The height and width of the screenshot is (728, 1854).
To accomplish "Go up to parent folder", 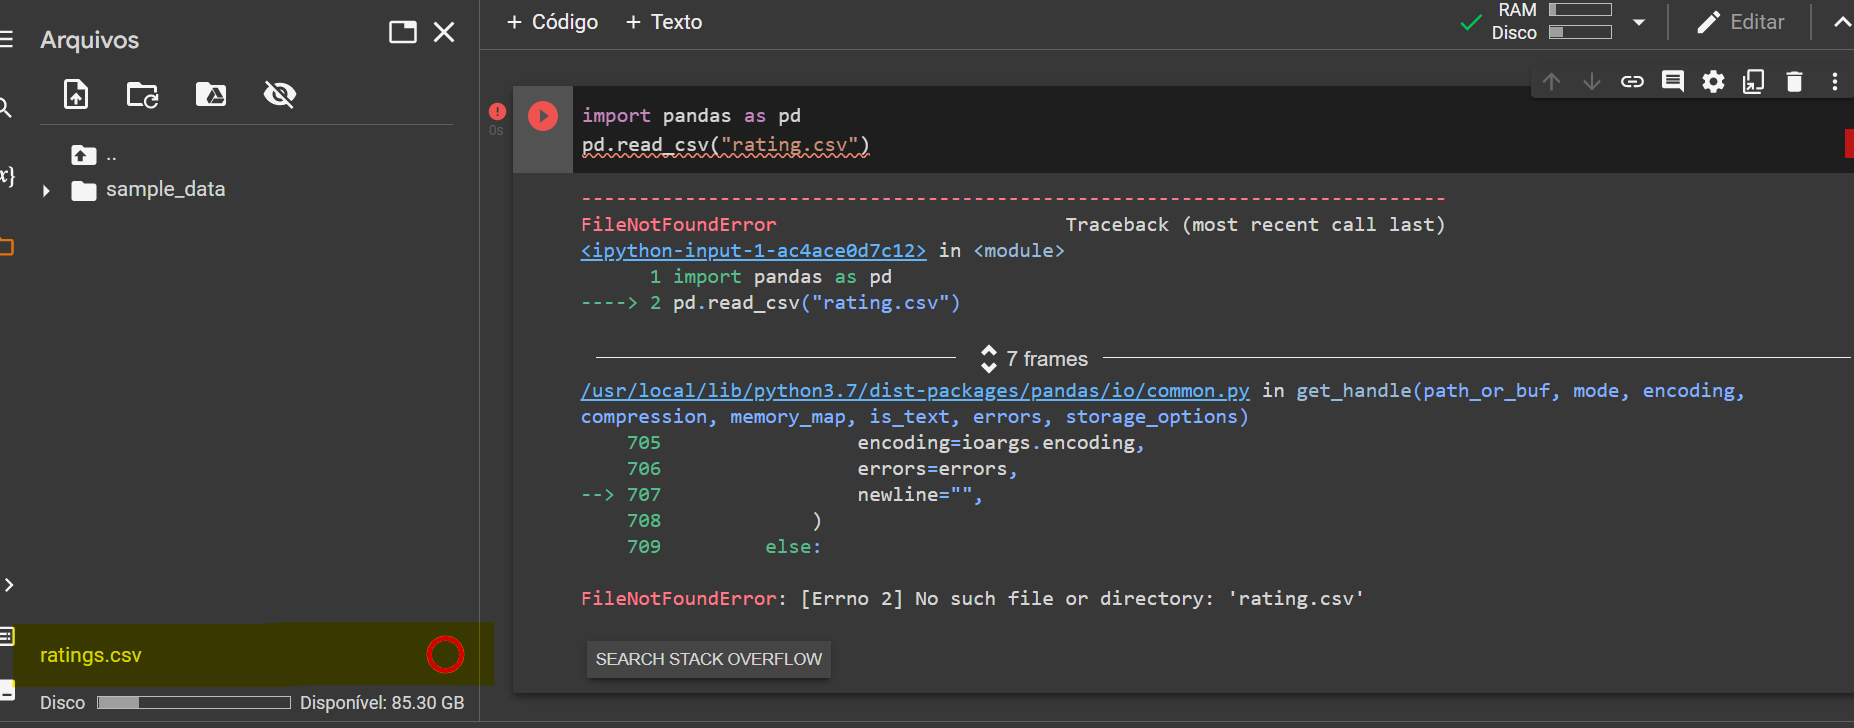I will click(x=84, y=155).
